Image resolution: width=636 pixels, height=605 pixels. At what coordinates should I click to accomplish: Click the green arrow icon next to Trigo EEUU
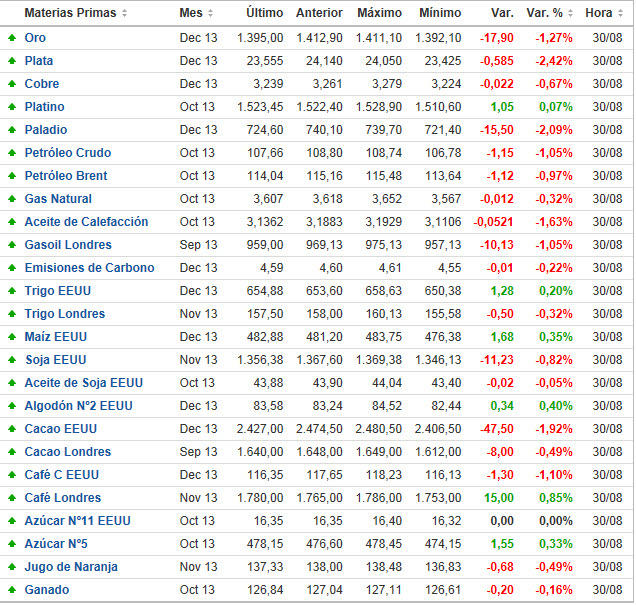click(11, 291)
